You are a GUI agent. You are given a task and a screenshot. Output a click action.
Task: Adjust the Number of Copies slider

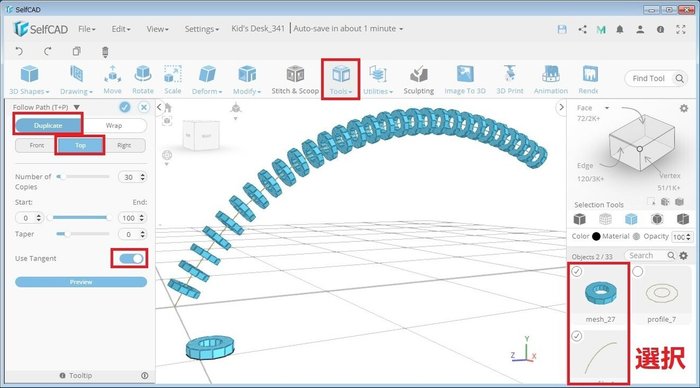click(83, 177)
